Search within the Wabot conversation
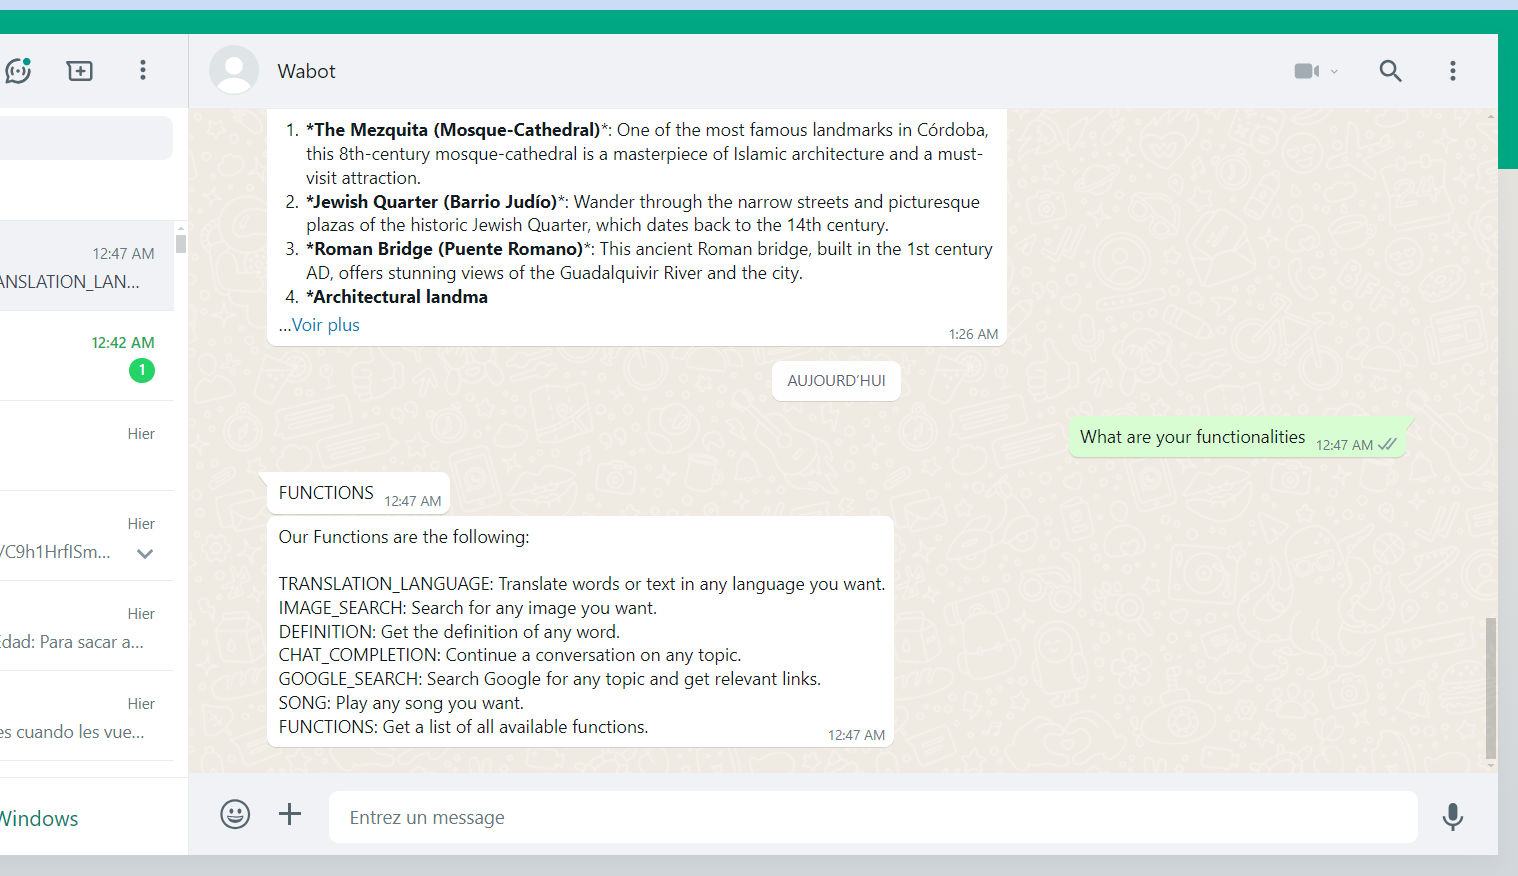This screenshot has height=876, width=1518. (x=1390, y=71)
